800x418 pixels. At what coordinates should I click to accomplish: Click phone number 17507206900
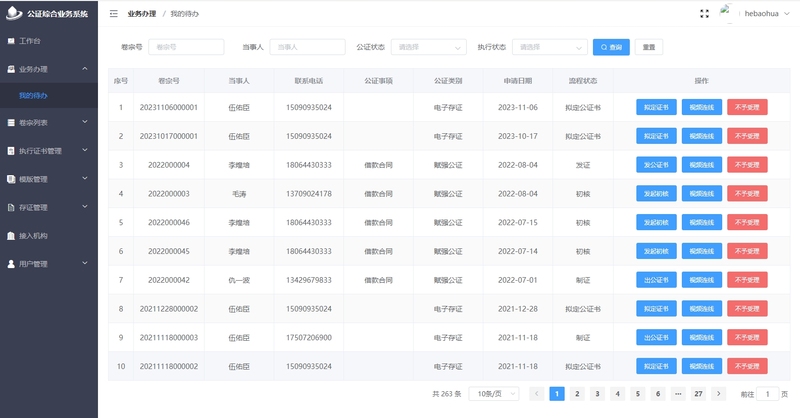[x=309, y=337]
